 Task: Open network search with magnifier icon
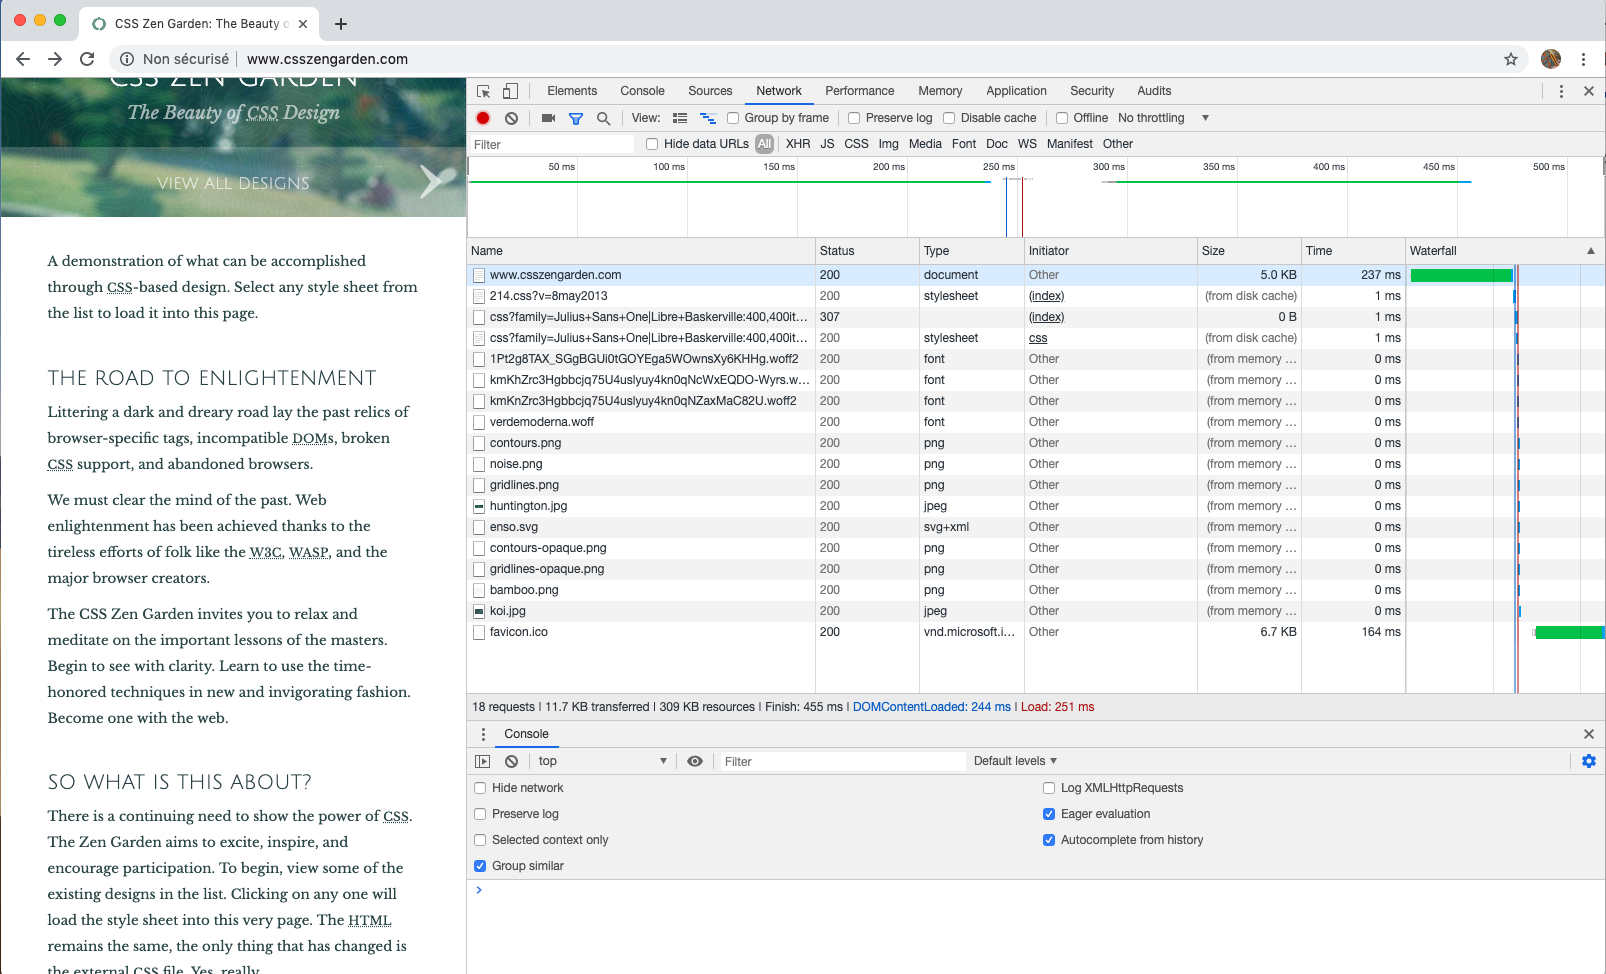coord(603,118)
